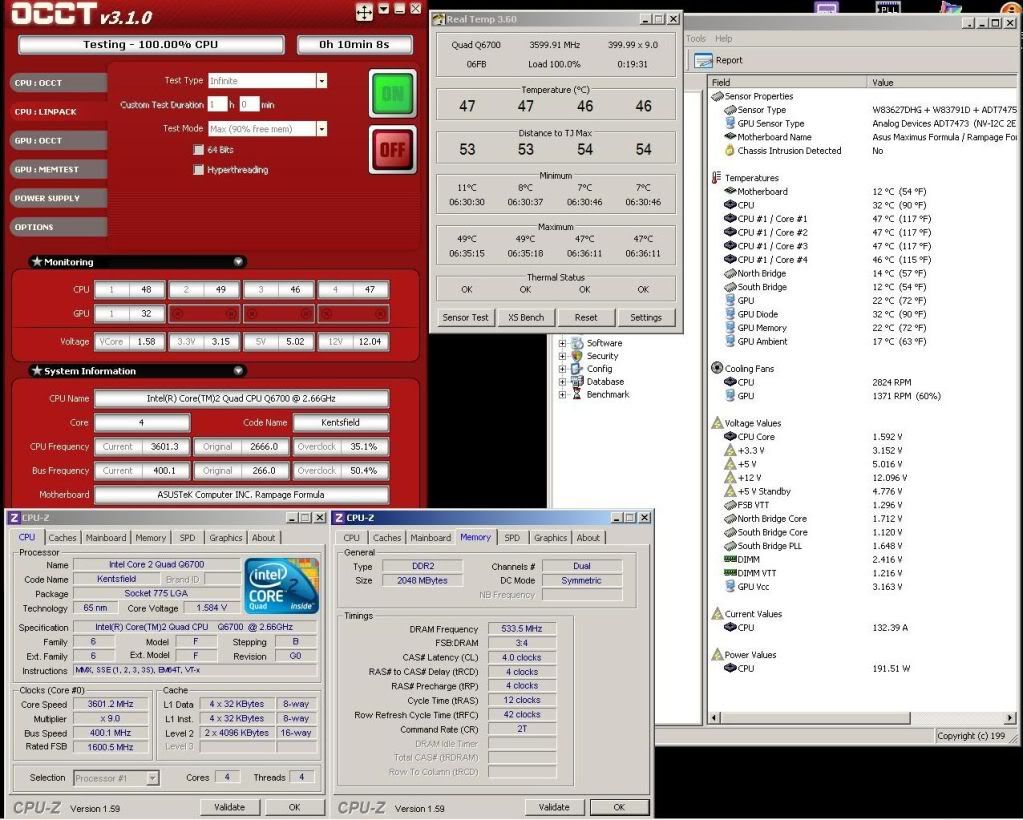This screenshot has height=820, width=1023.
Task: Open the Test Type dropdown showing Infinite
Action: tap(322, 80)
